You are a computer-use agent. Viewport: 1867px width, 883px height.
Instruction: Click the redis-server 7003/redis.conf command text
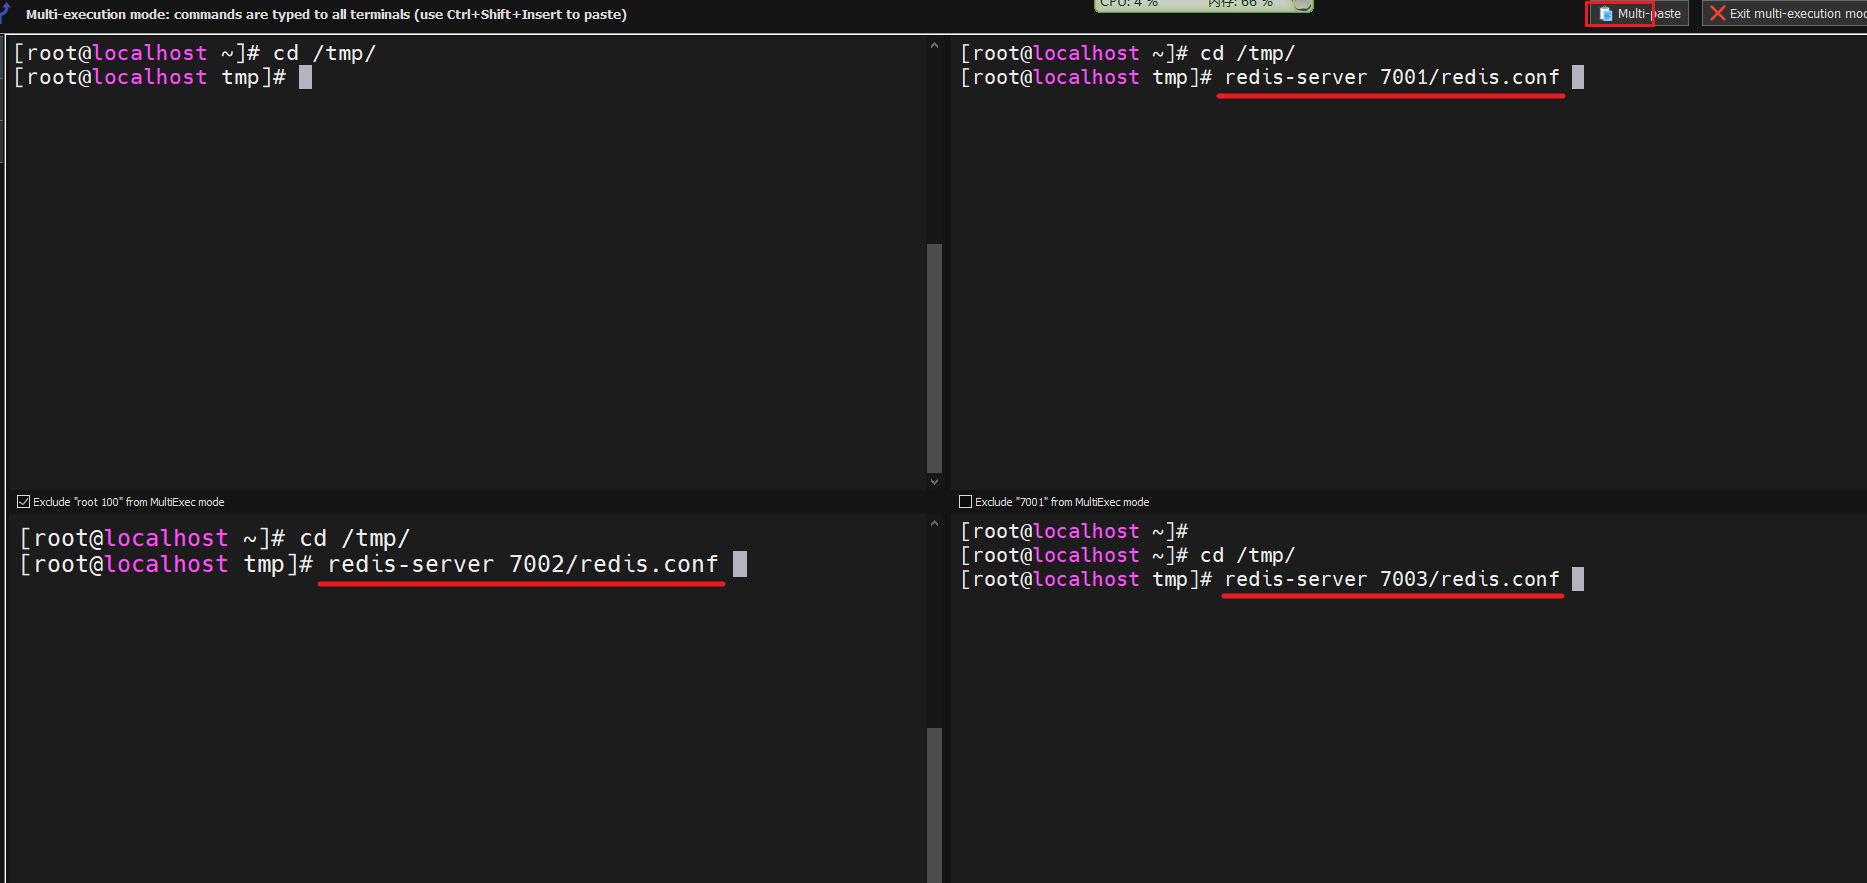click(1391, 579)
